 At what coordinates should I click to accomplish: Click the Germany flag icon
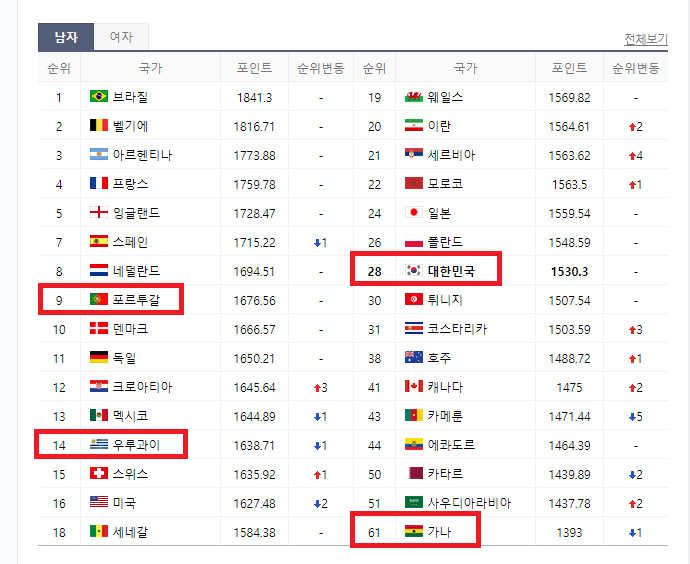point(99,357)
